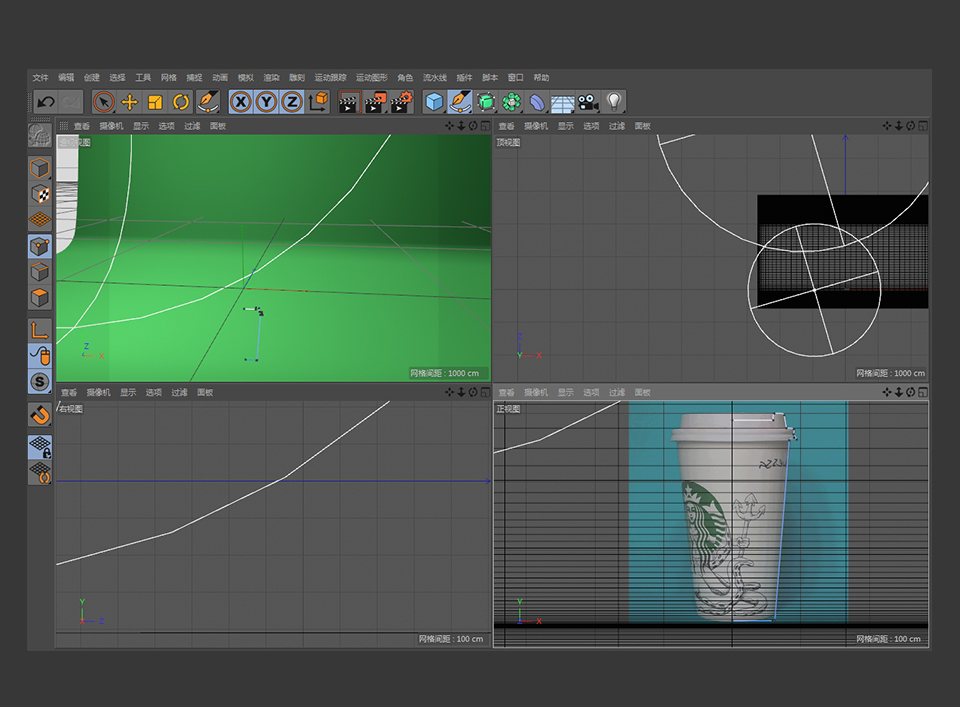The height and width of the screenshot is (707, 960).
Task: Click Planar Workplane icon at sidebar bottom
Action: coord(40,473)
